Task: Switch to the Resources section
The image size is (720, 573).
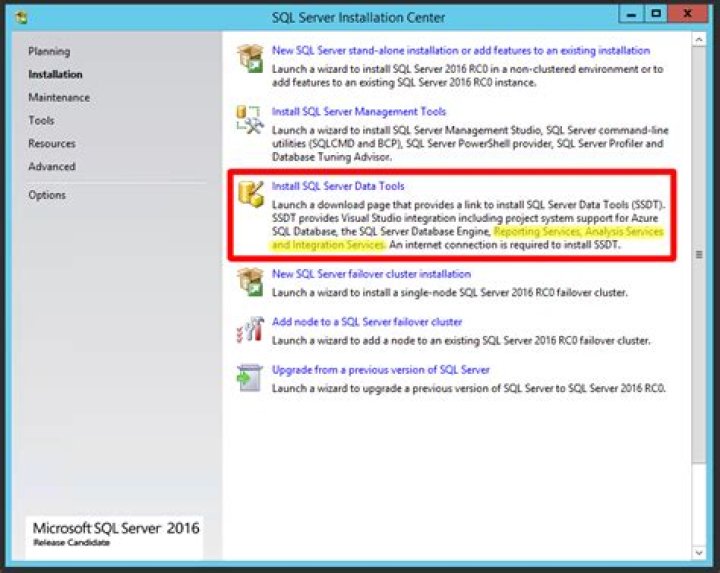Action: 52,143
